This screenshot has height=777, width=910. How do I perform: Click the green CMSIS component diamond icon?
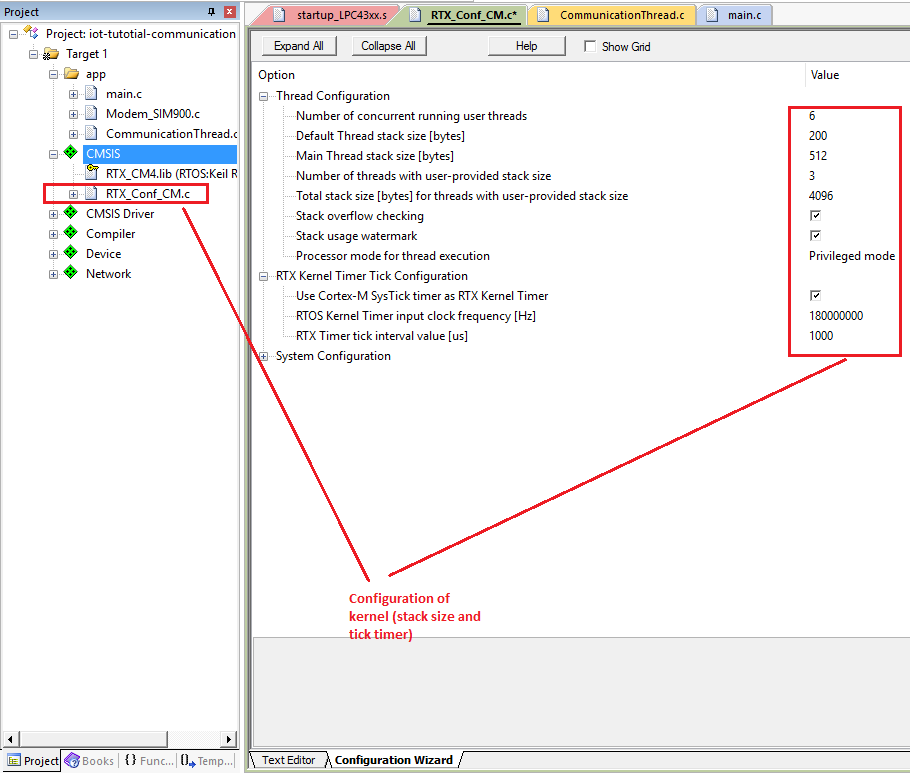click(x=70, y=154)
